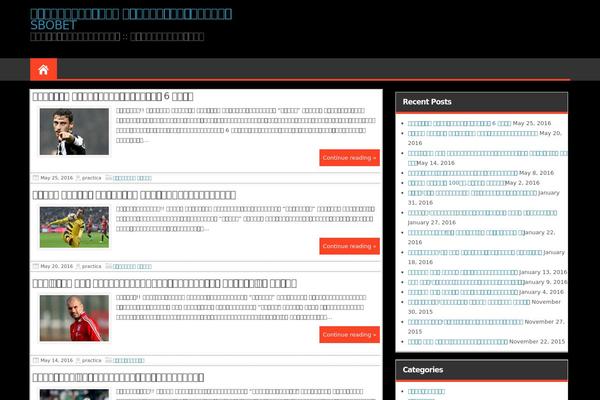Open the recent post dated May 8, 2016
Screen dimensions: 600x400
pos(463,173)
